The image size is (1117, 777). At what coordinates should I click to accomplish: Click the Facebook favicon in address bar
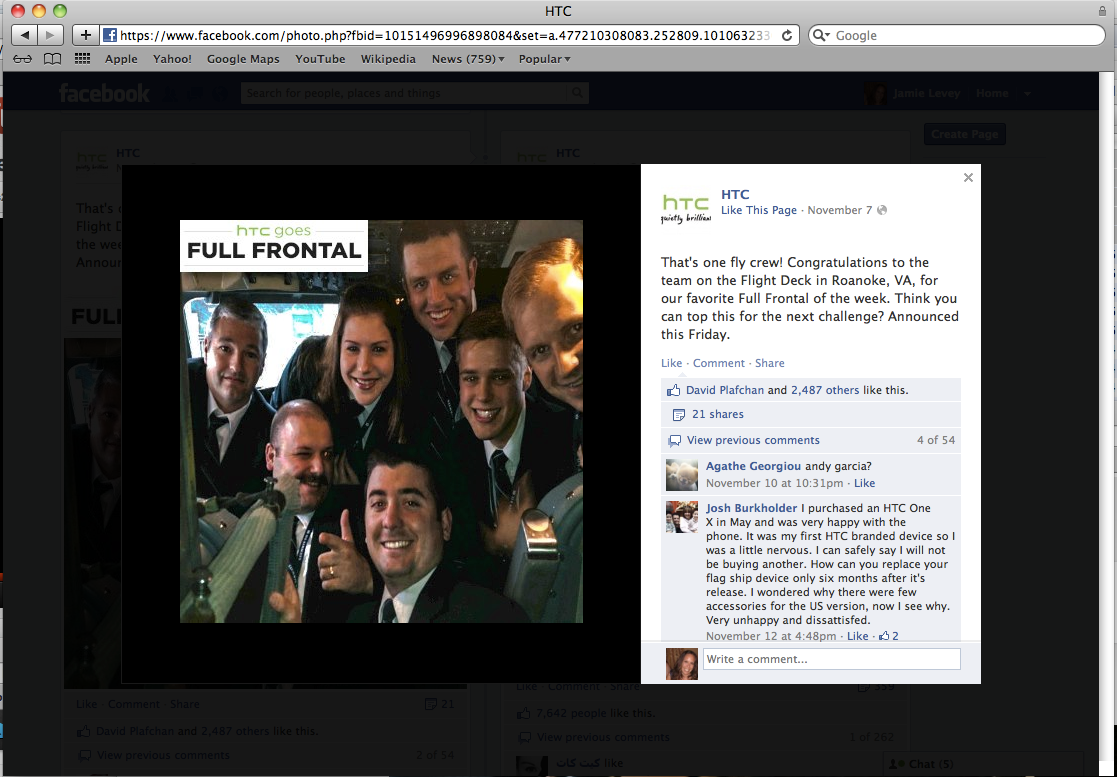click(110, 36)
